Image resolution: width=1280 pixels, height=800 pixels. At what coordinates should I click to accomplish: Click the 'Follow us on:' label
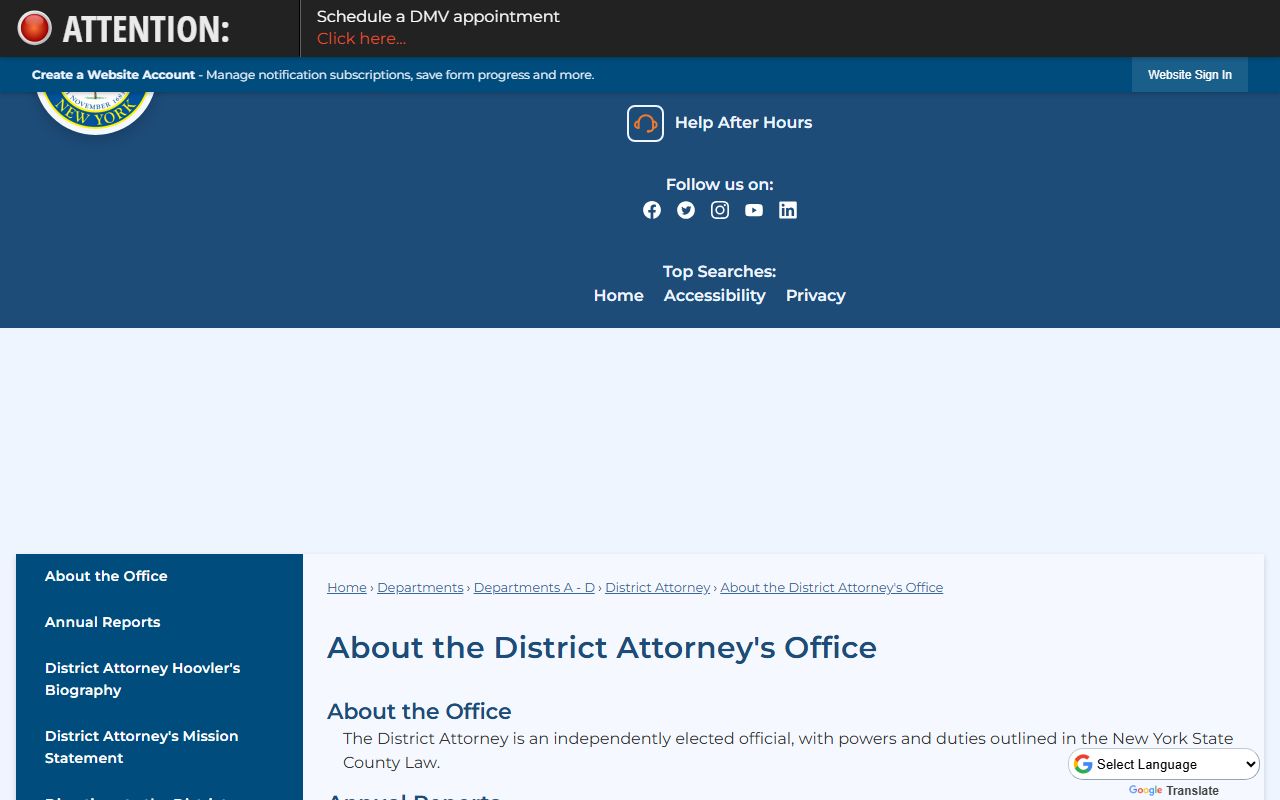pos(720,185)
